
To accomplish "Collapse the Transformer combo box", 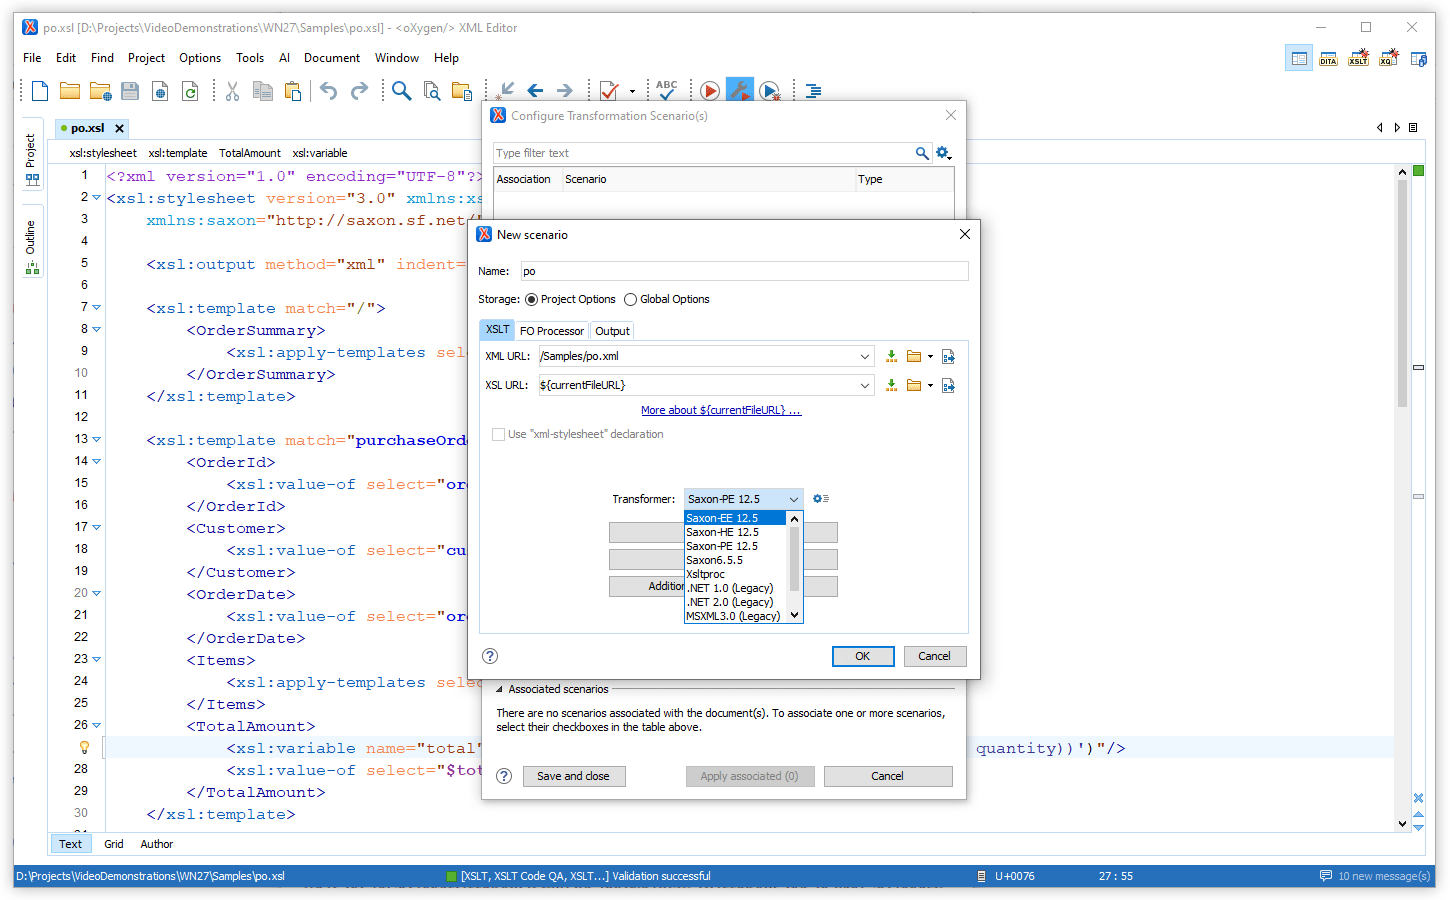I will (794, 499).
